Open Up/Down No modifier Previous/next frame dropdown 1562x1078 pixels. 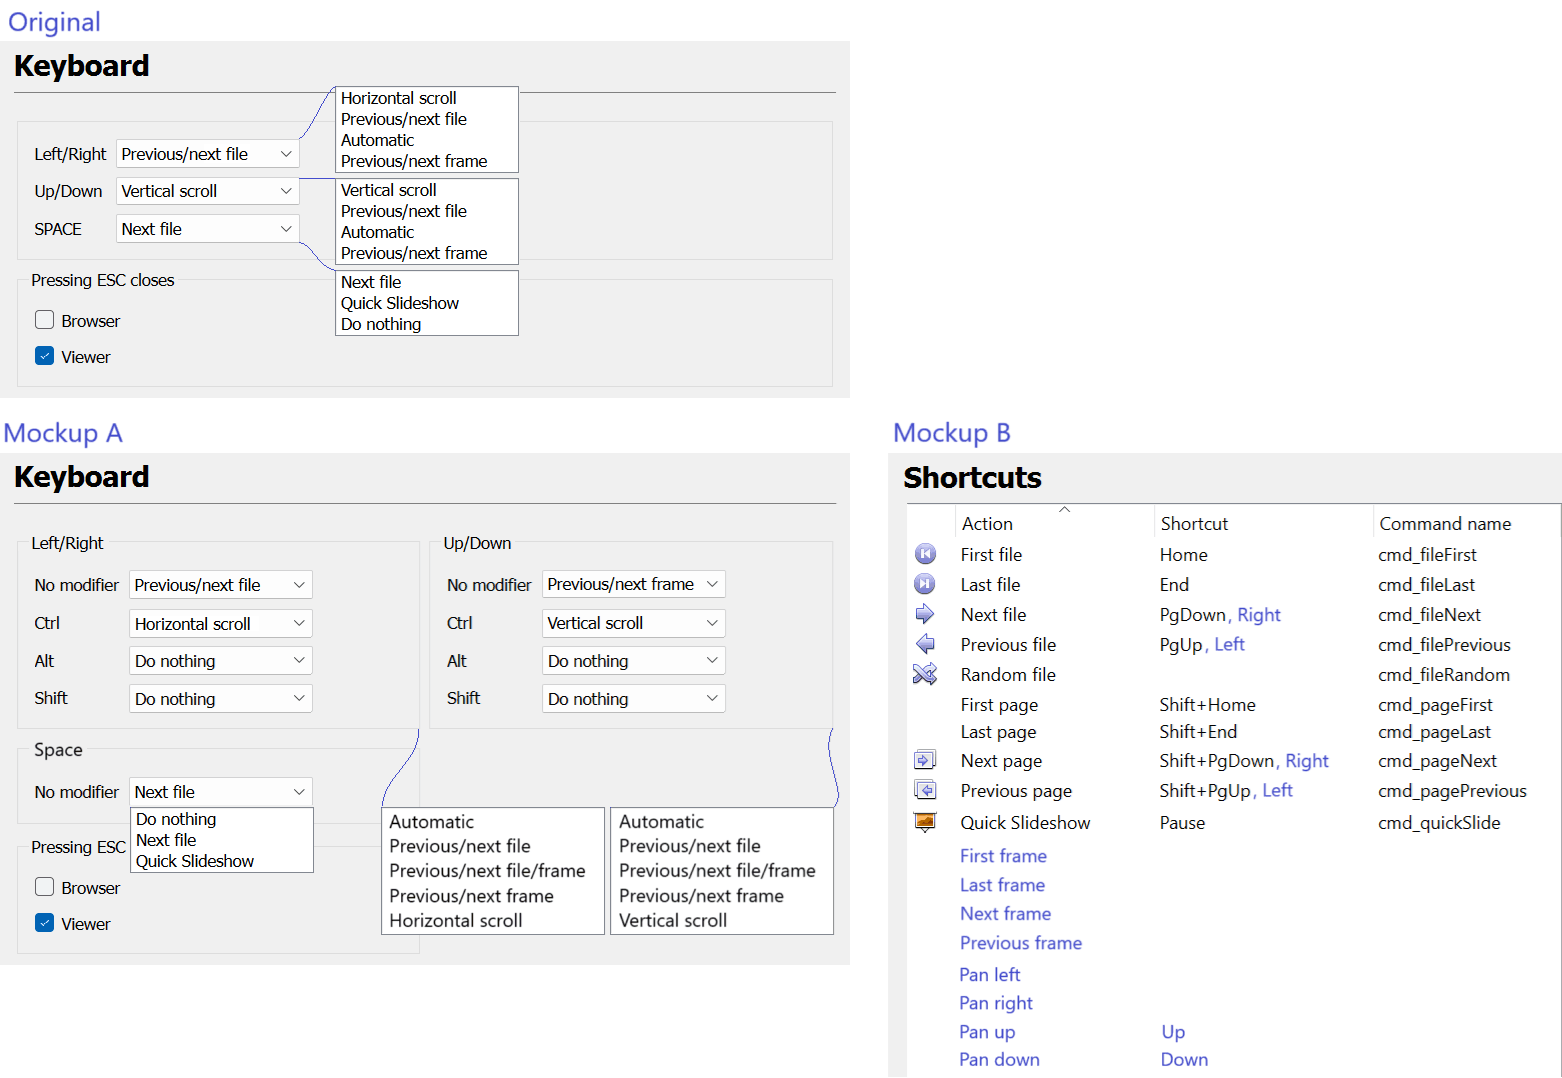click(x=633, y=584)
